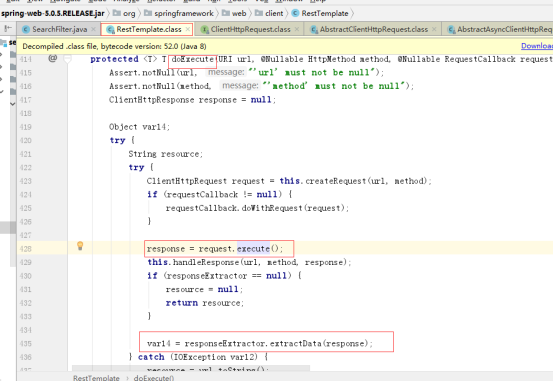Collapse the doExecute method fold marker
553x382 pixels.
pyautogui.click(x=67, y=59)
